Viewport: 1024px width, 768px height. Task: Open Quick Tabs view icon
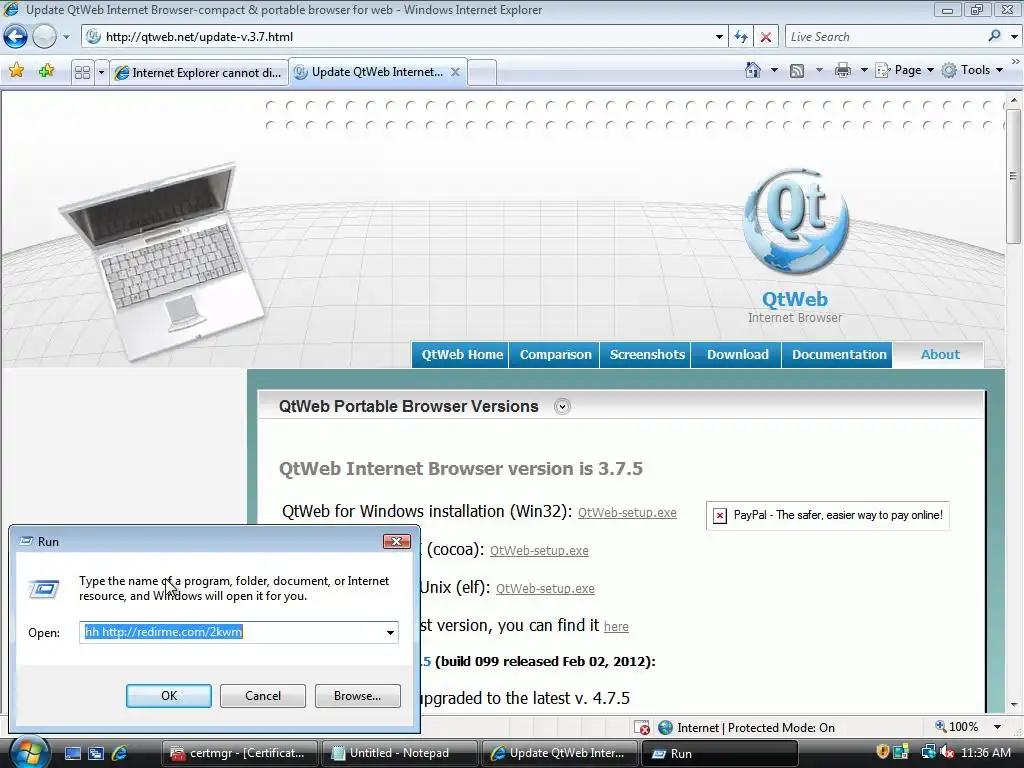[x=82, y=72]
